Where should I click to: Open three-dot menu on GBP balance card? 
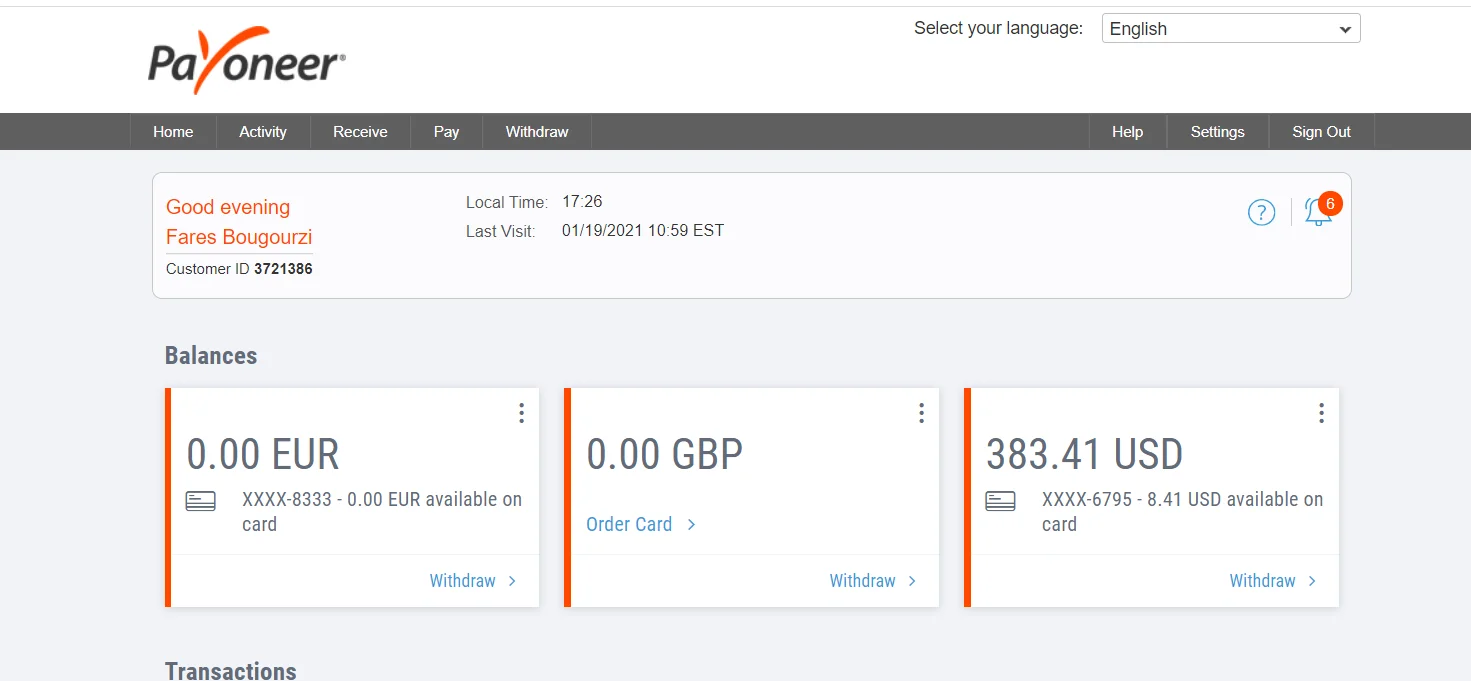[921, 413]
